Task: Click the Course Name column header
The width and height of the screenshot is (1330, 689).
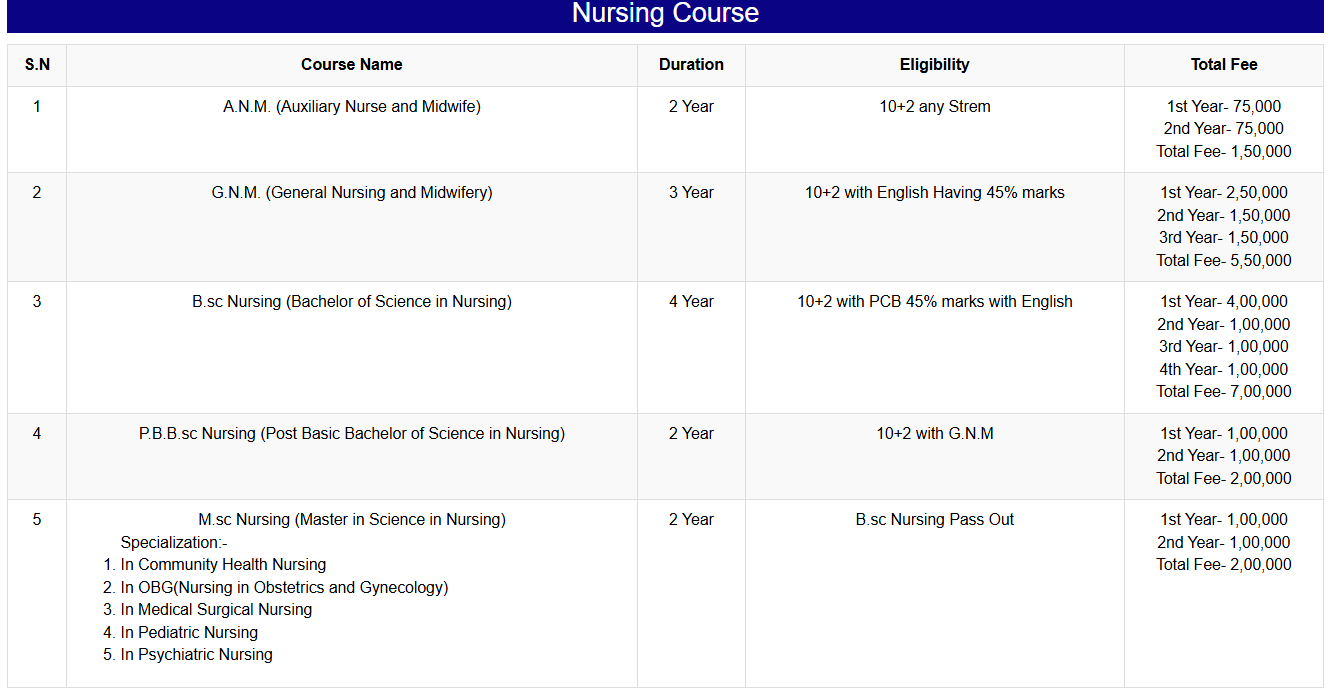Action: coord(352,65)
